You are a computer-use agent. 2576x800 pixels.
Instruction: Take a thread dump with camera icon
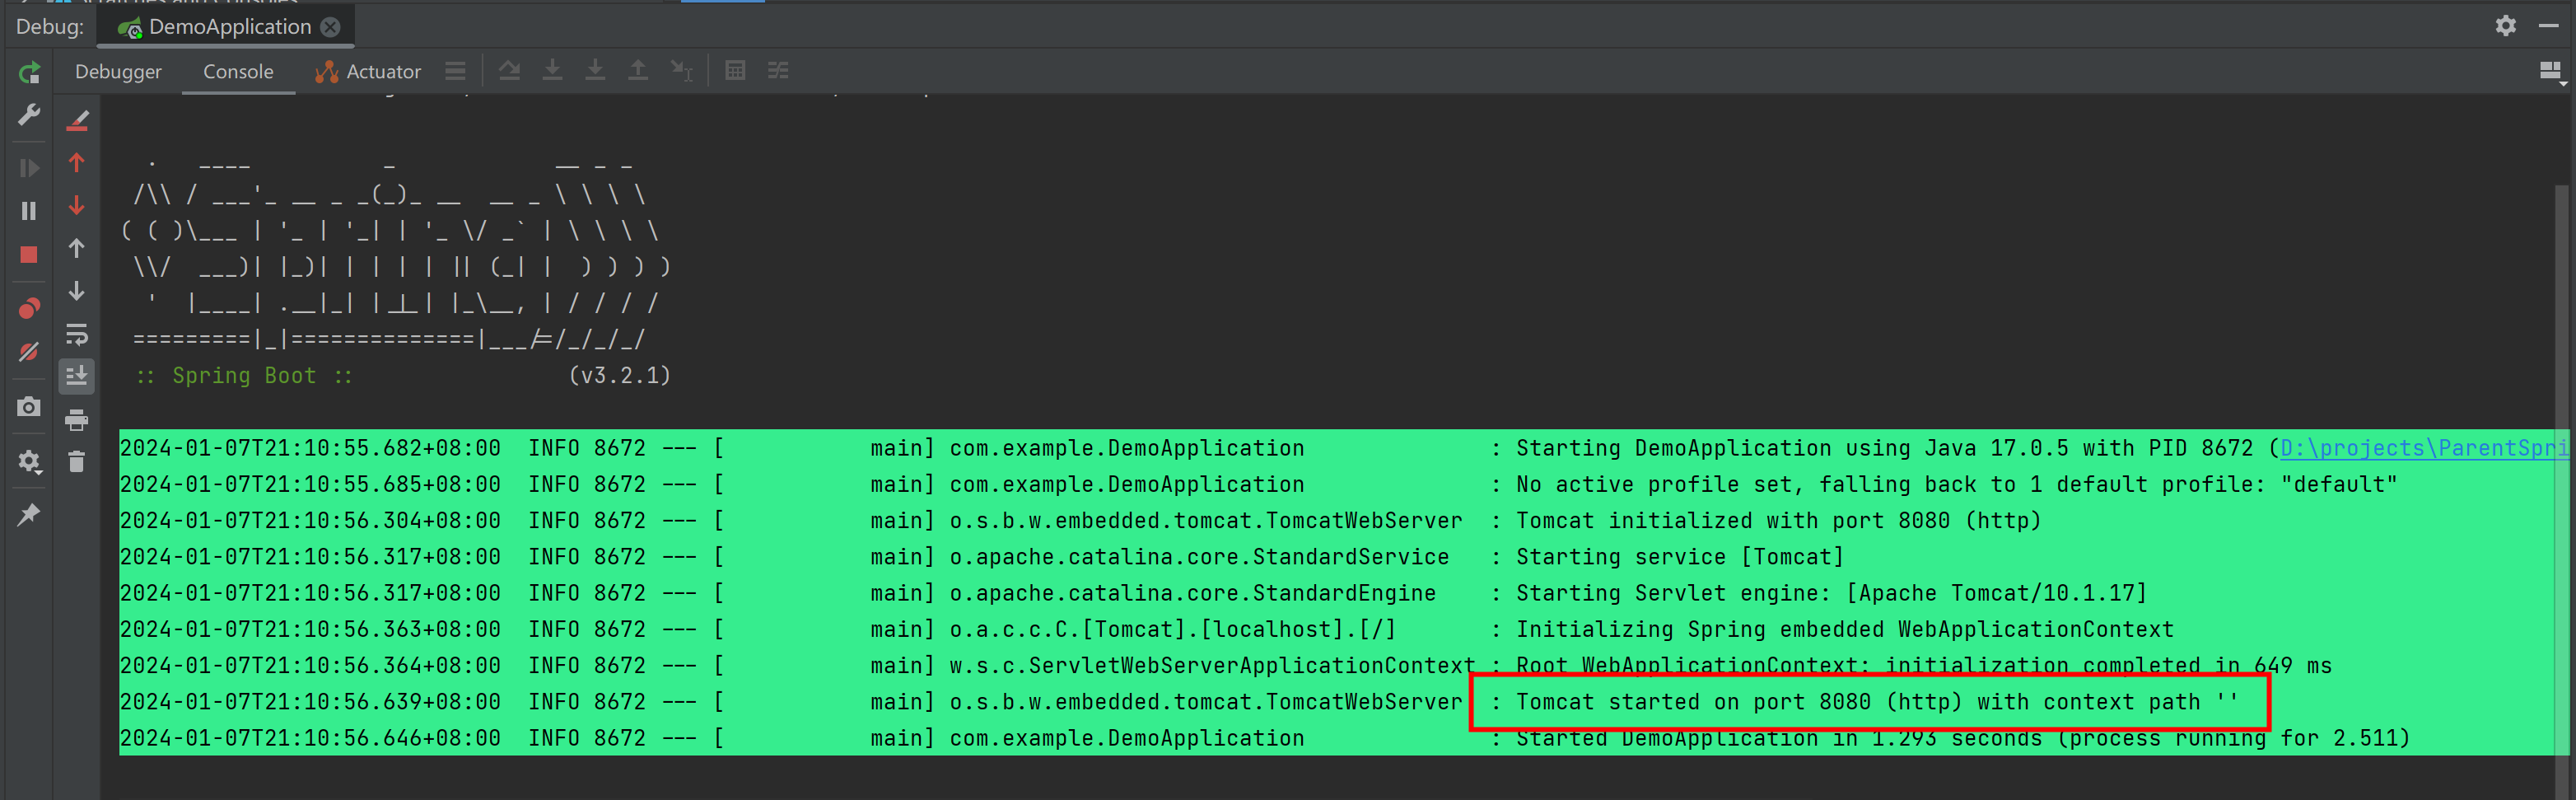[29, 407]
